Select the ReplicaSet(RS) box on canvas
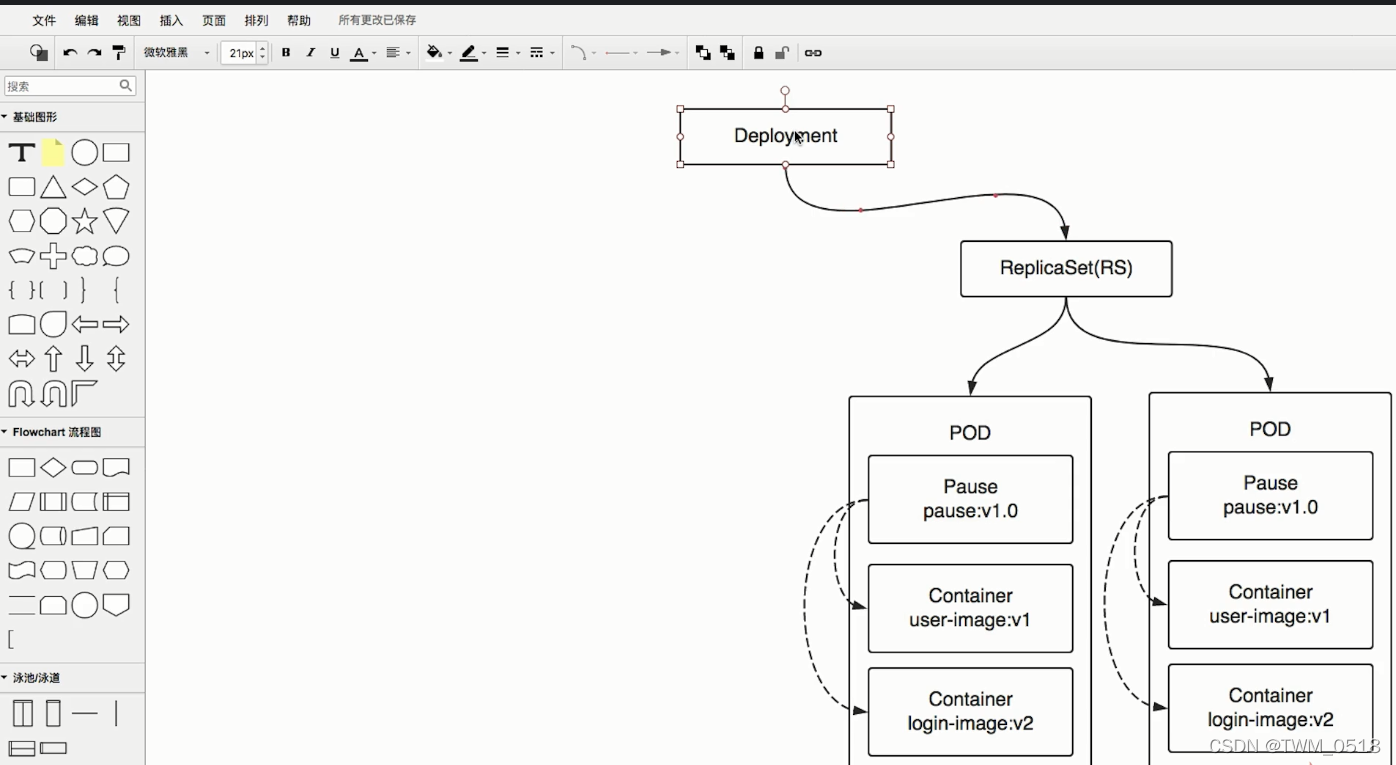Viewport: 1396px width, 765px height. [1066, 268]
